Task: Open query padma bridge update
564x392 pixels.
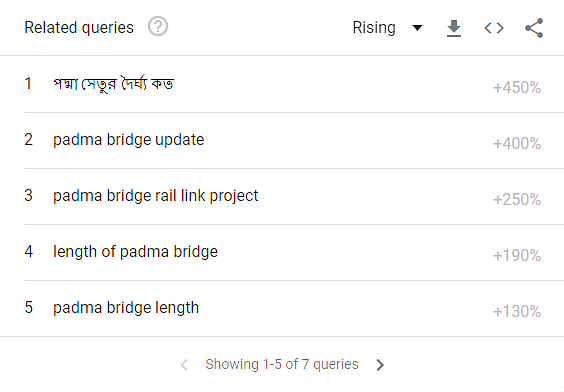Action: [128, 140]
